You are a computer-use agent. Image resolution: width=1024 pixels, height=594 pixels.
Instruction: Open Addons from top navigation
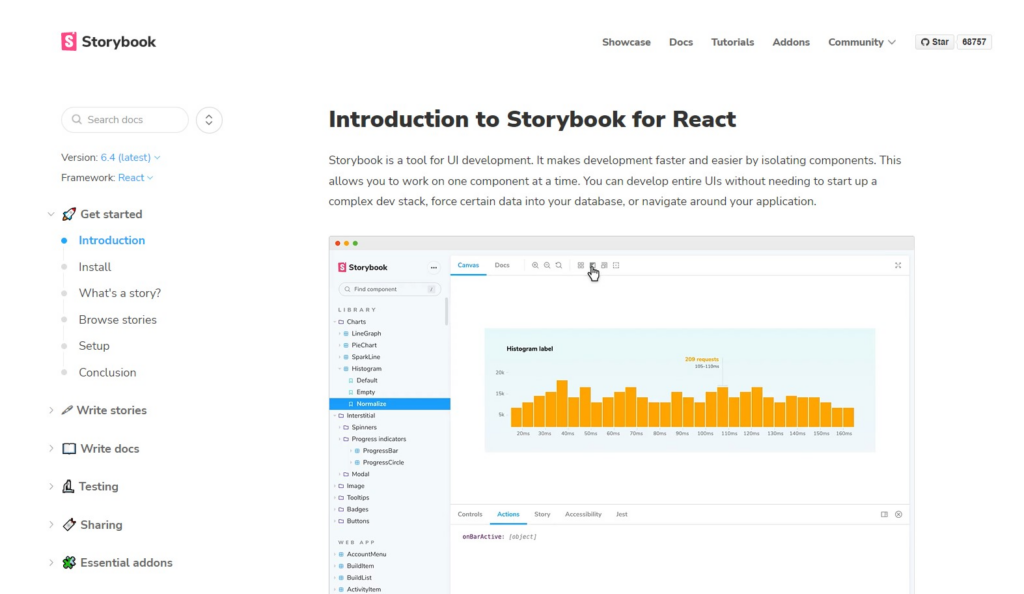pyautogui.click(x=790, y=42)
